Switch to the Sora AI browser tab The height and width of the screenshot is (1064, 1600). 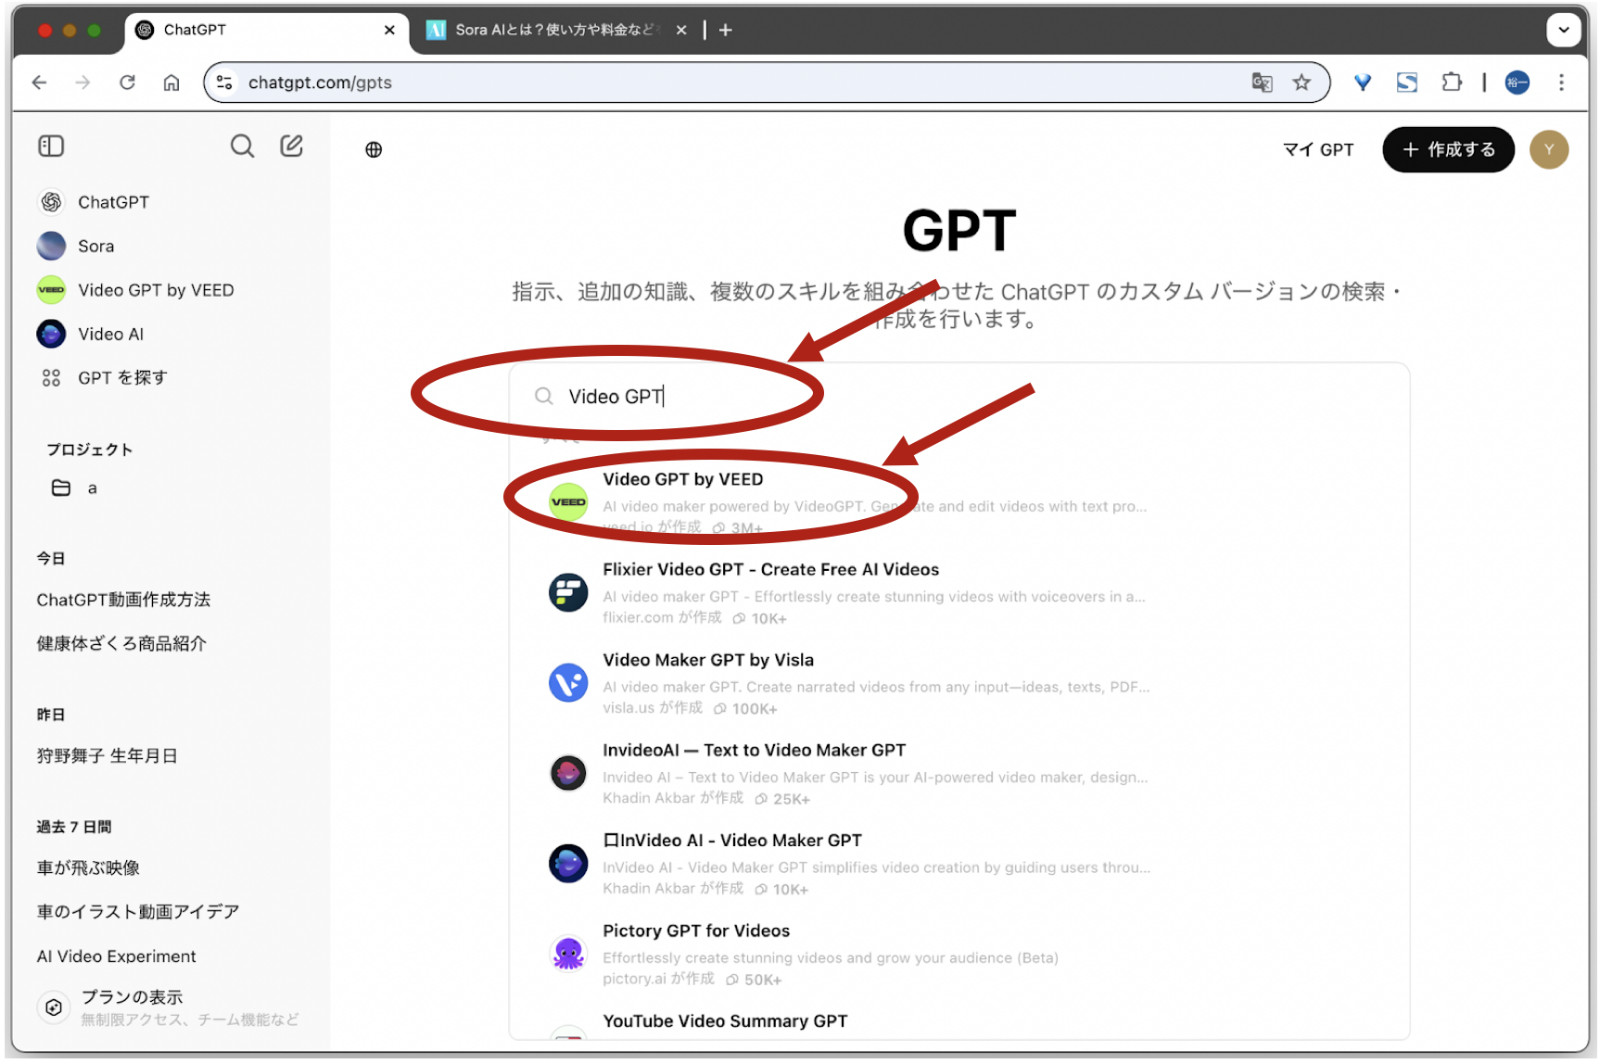coord(556,30)
